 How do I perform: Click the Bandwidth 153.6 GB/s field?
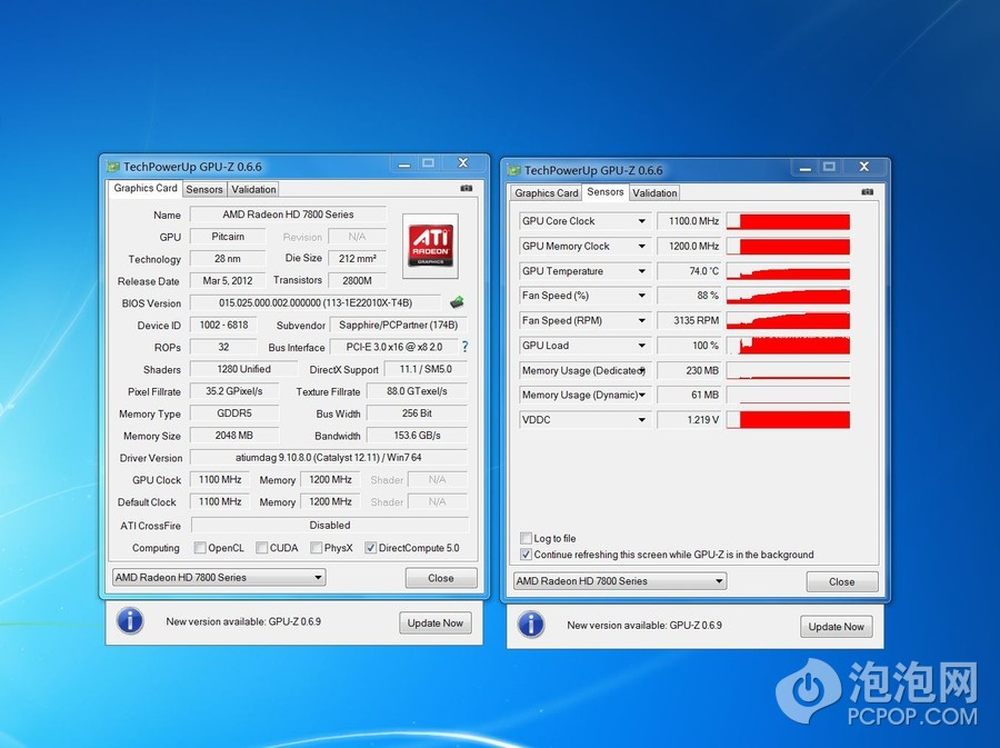coord(417,436)
